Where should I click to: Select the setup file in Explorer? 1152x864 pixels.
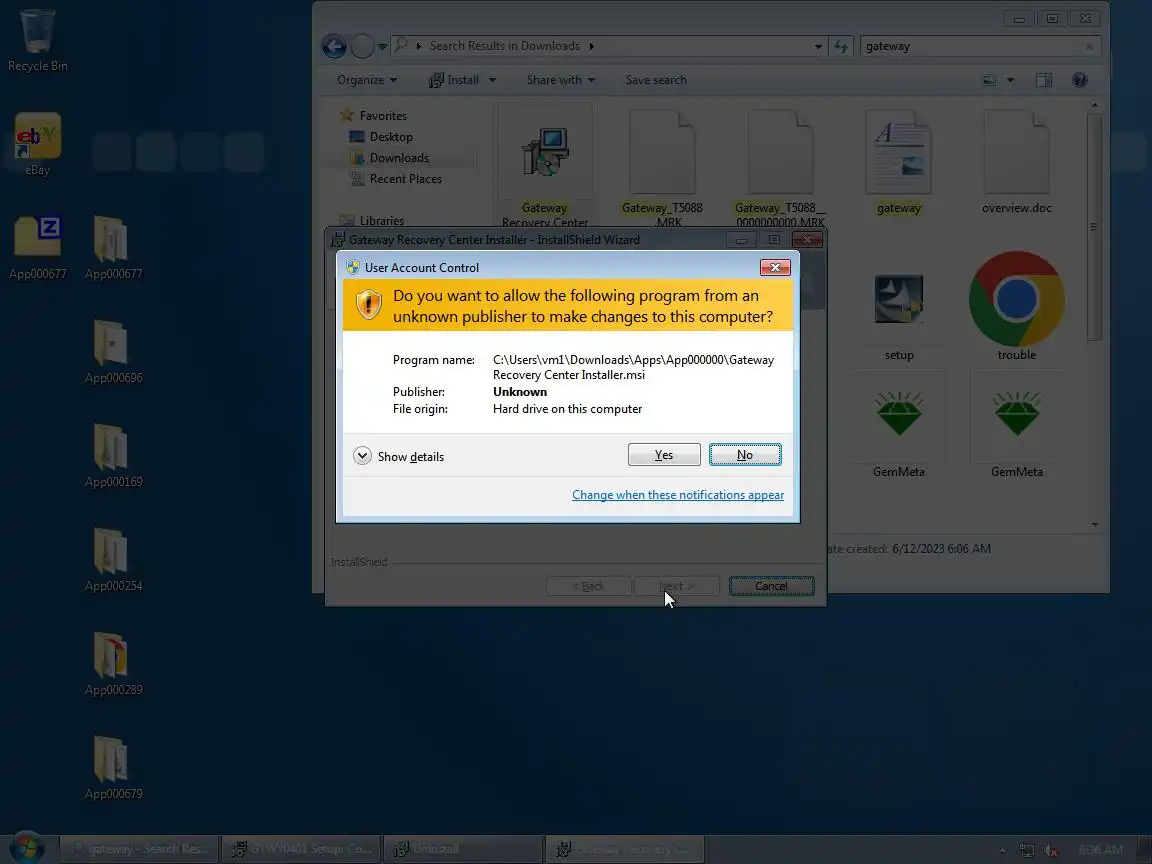899,316
